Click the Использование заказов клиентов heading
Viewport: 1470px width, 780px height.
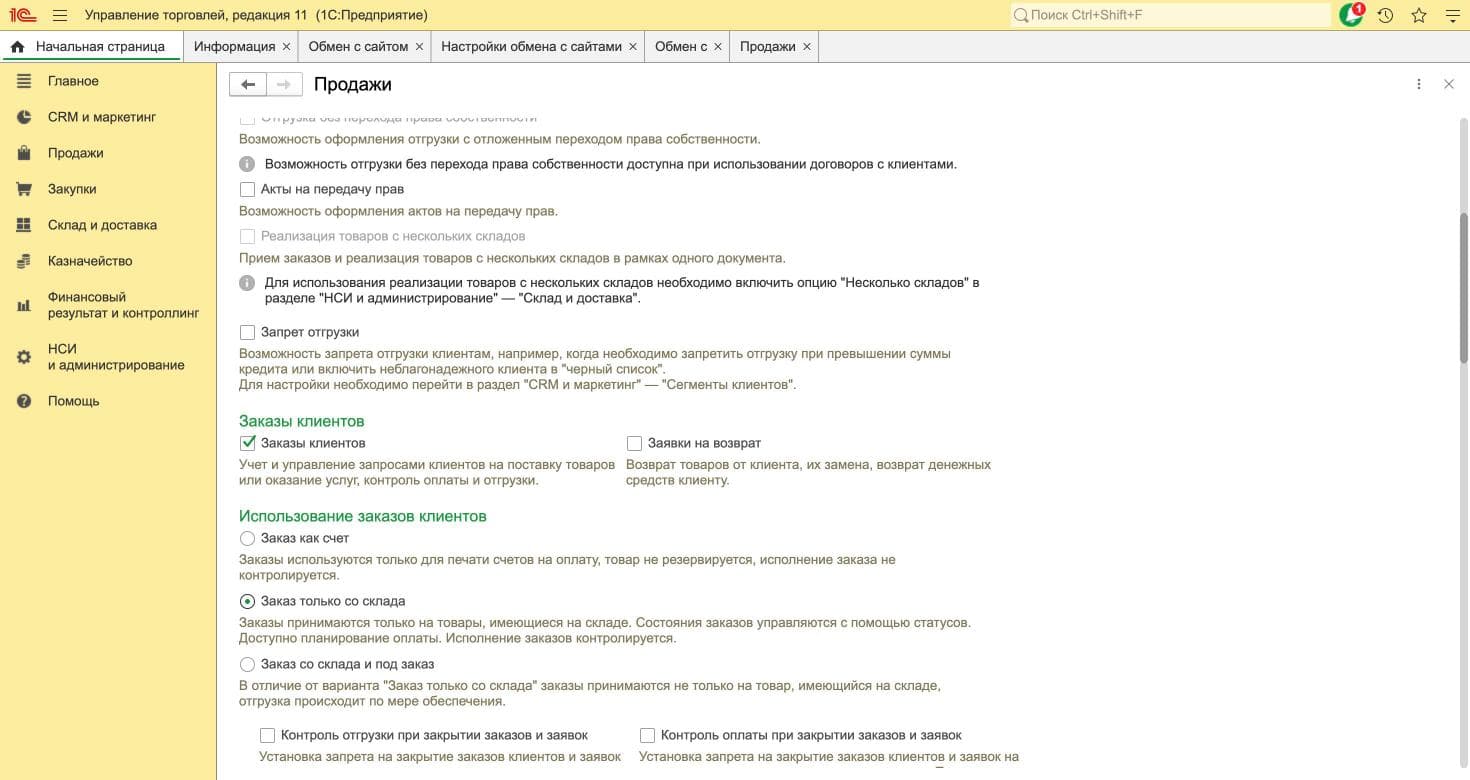pos(363,516)
